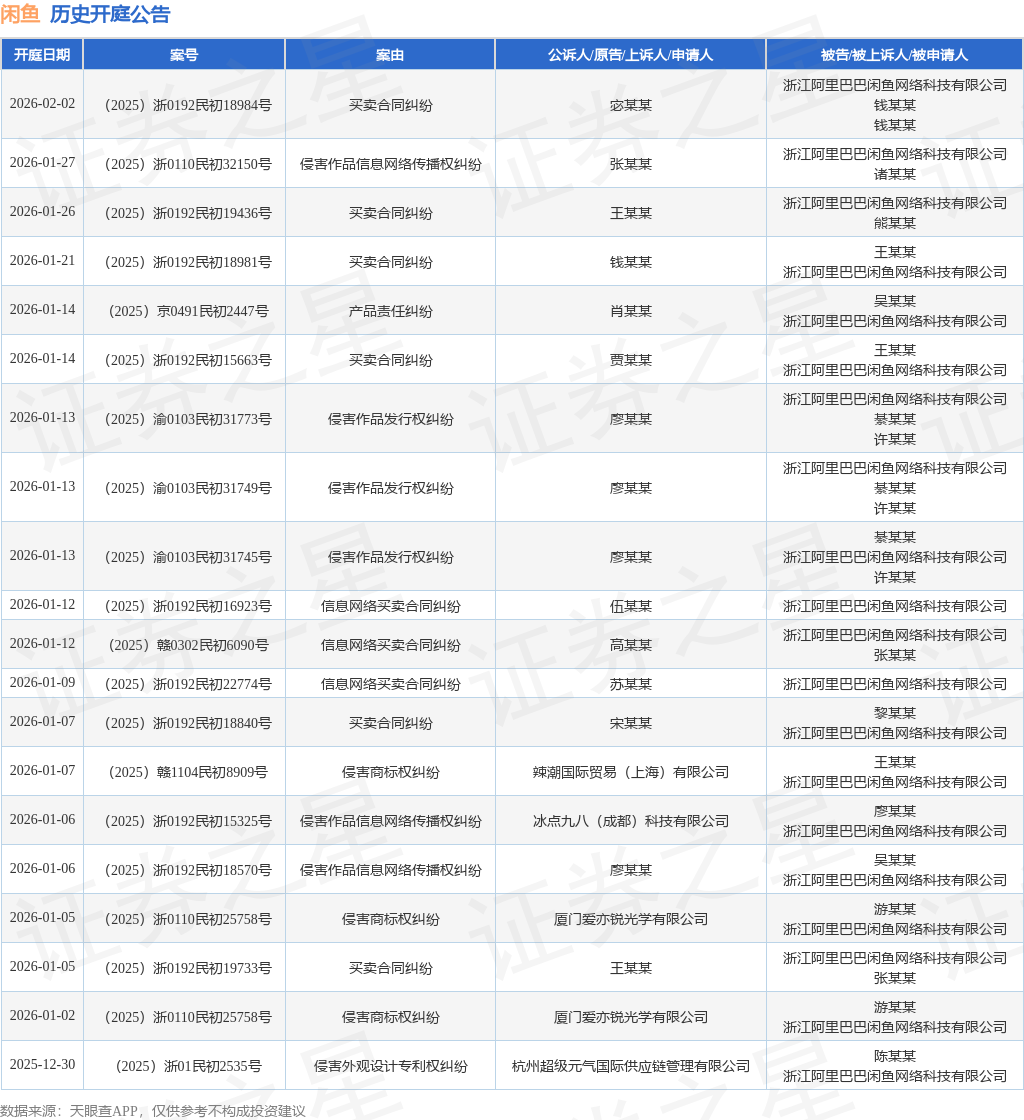Select case number 浙0192民初15663号
Screen dimensions: 1024x1120
(x=188, y=360)
